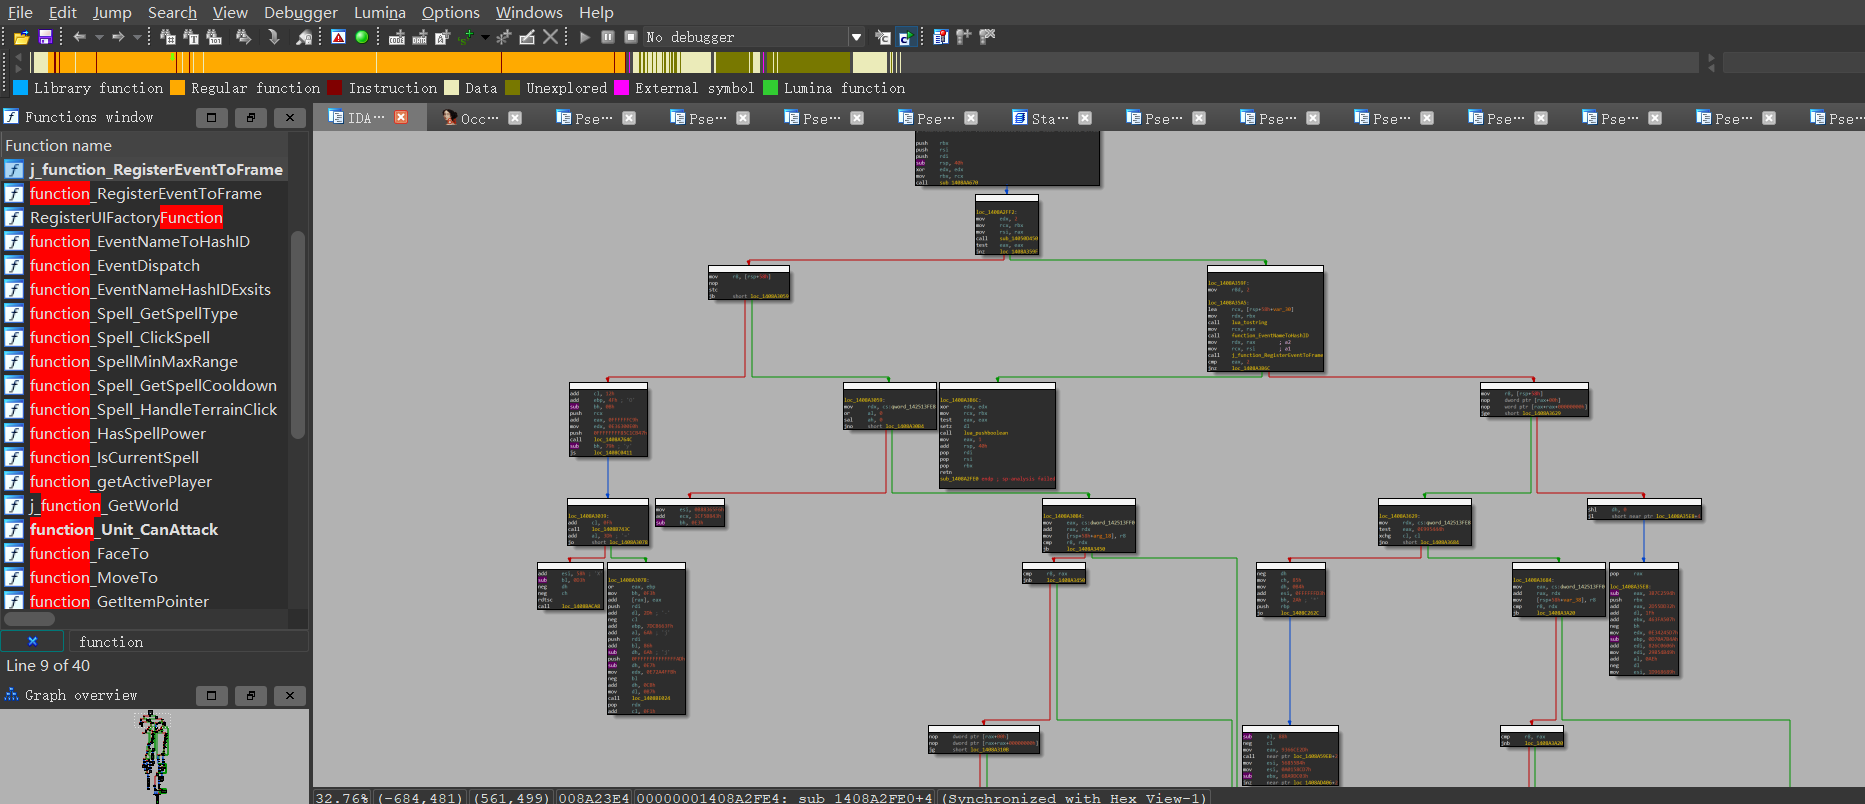Click the Function name column header
Image resolution: width=1865 pixels, height=804 pixels.
(146, 145)
